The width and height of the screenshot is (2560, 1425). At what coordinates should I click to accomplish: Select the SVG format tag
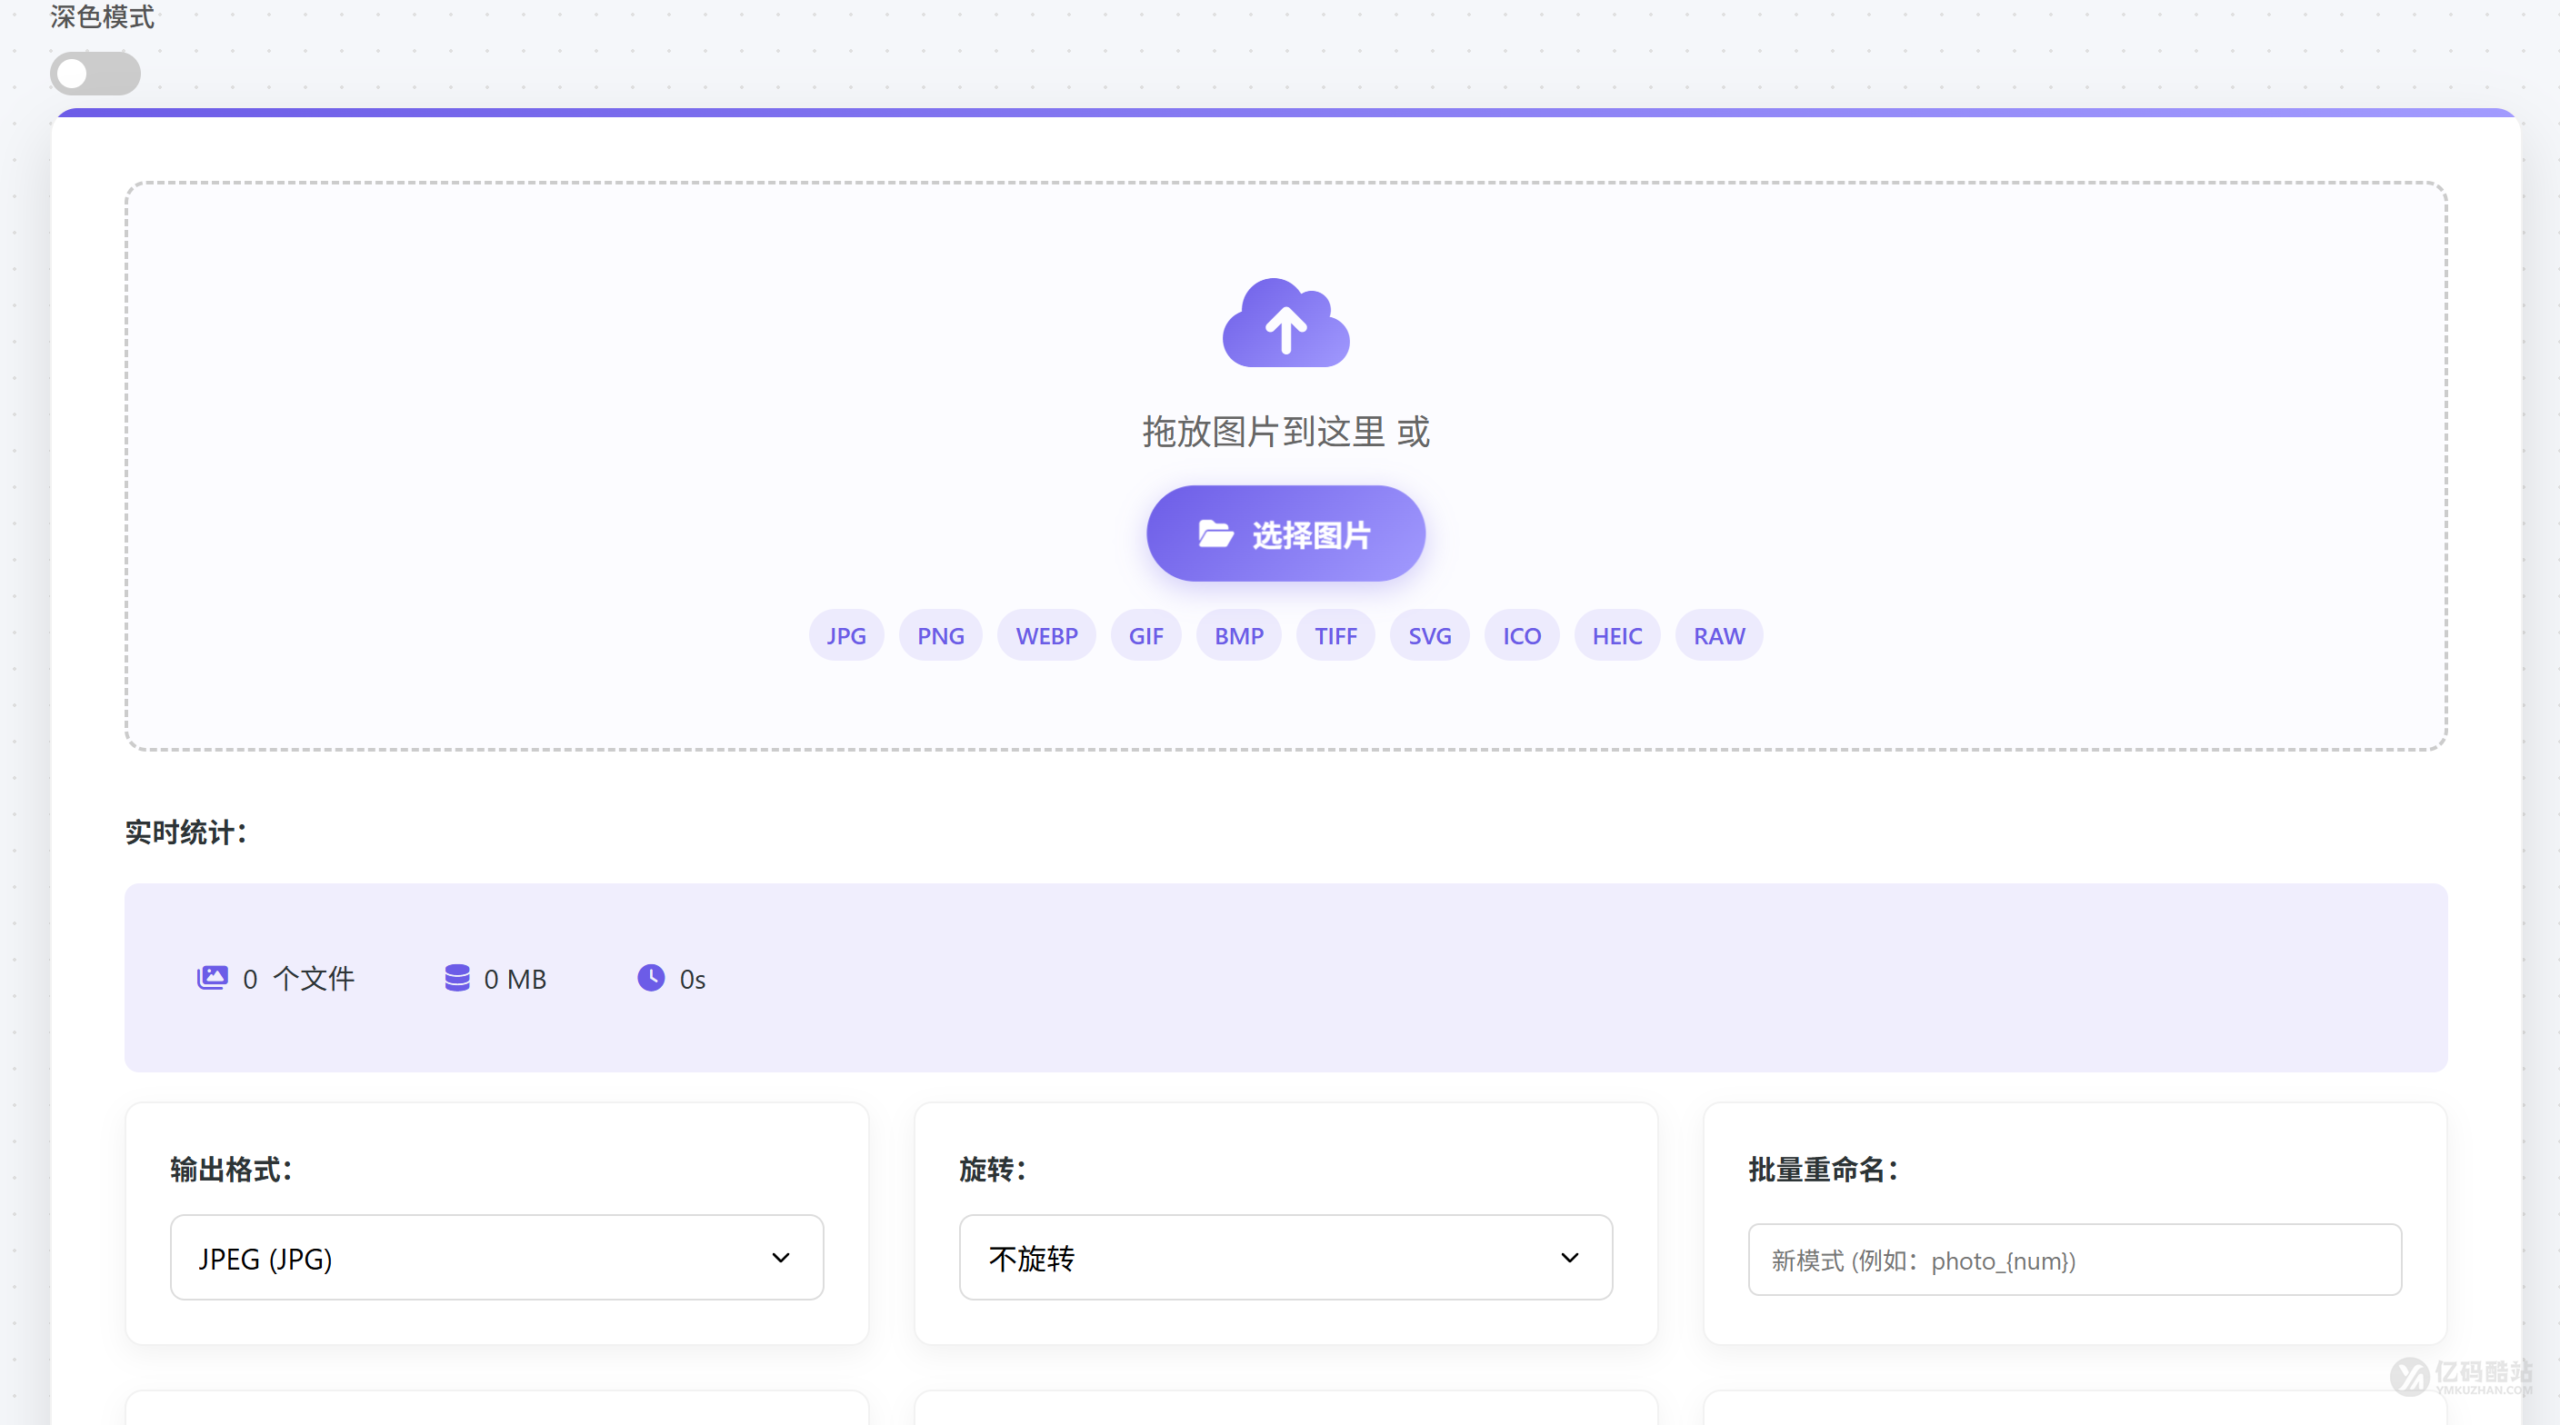1429,635
